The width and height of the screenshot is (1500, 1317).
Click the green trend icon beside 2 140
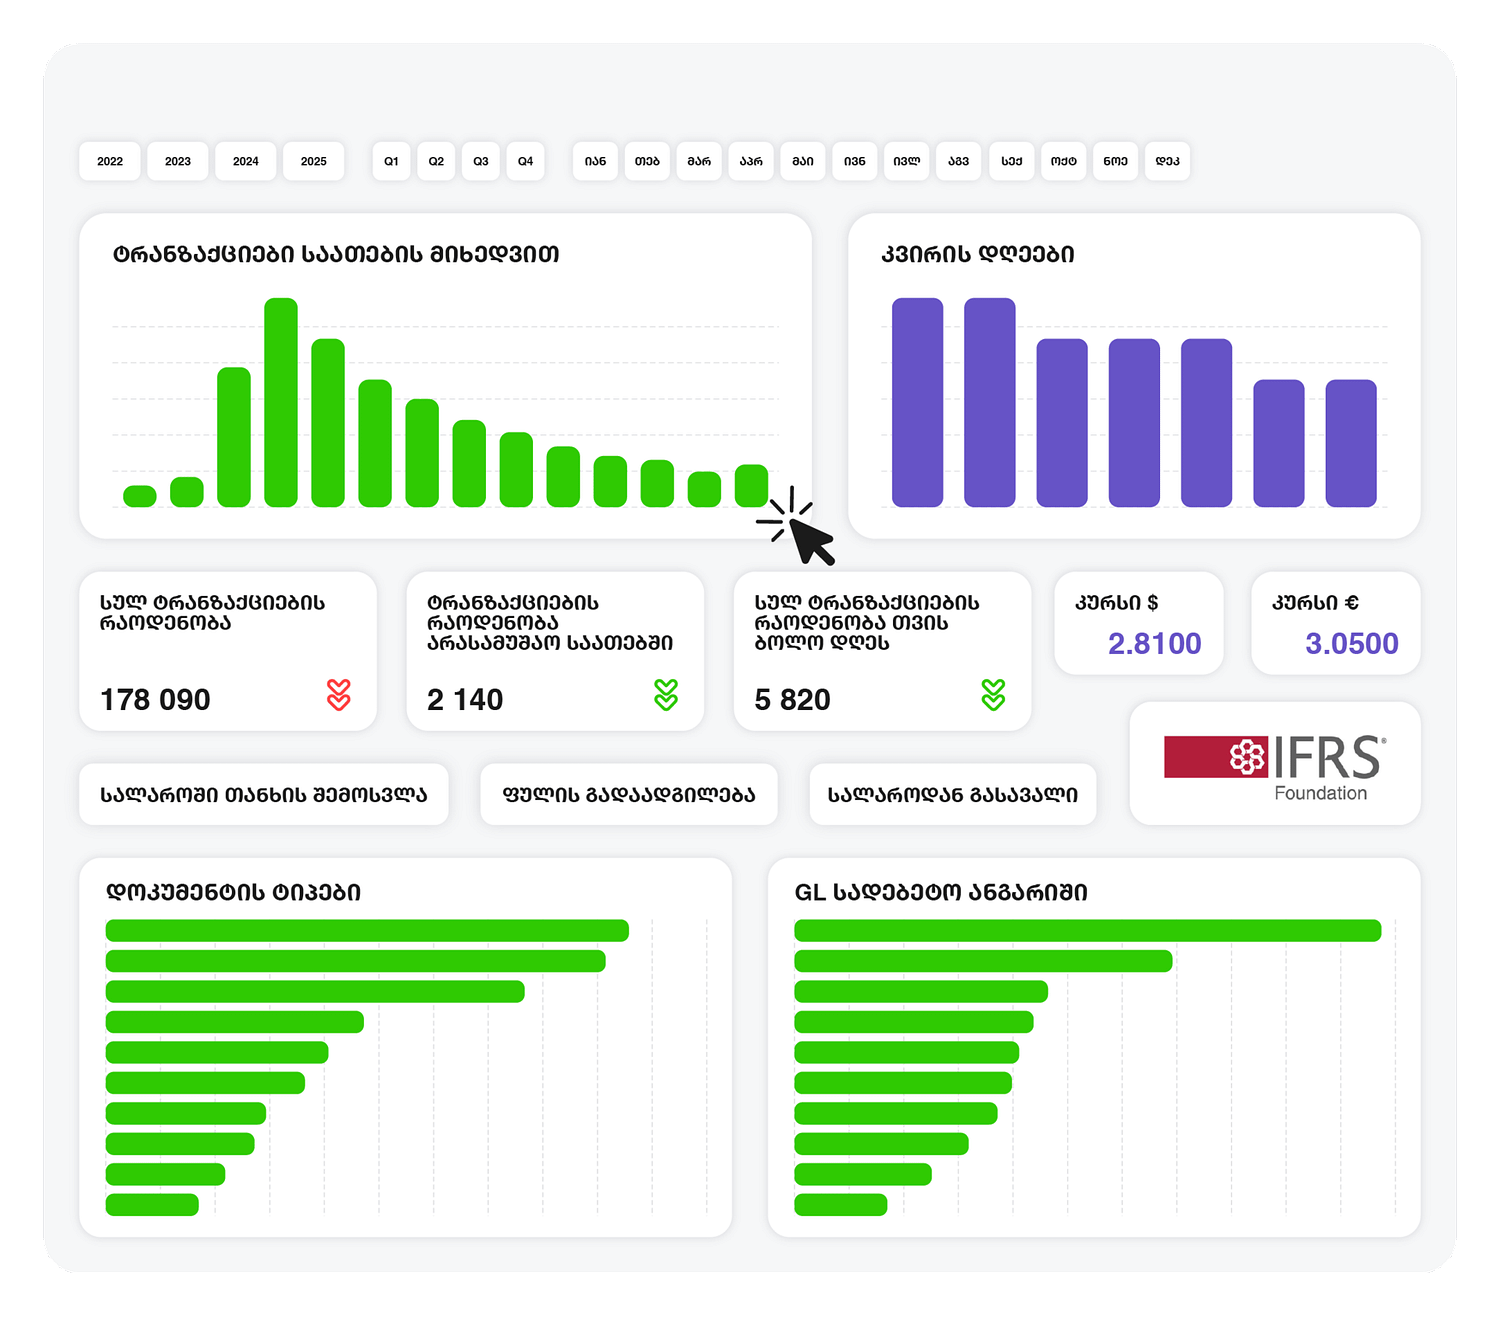pos(666,695)
